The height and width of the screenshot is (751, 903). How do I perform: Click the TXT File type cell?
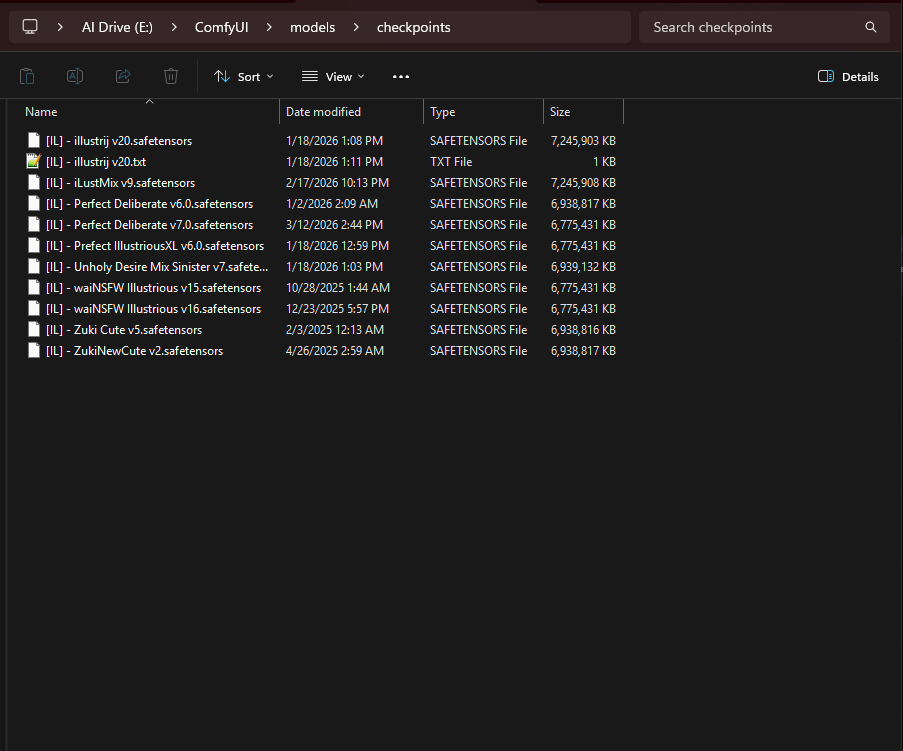451,161
